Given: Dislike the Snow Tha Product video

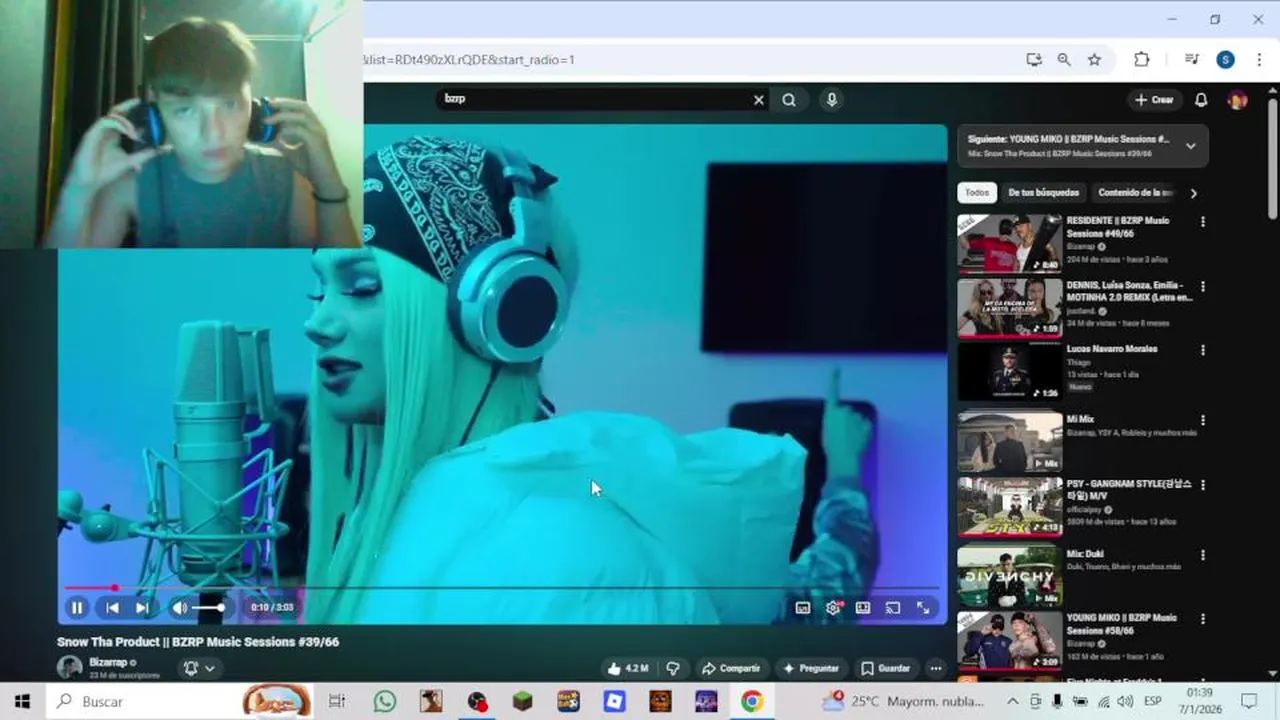Looking at the screenshot, I should pos(673,668).
